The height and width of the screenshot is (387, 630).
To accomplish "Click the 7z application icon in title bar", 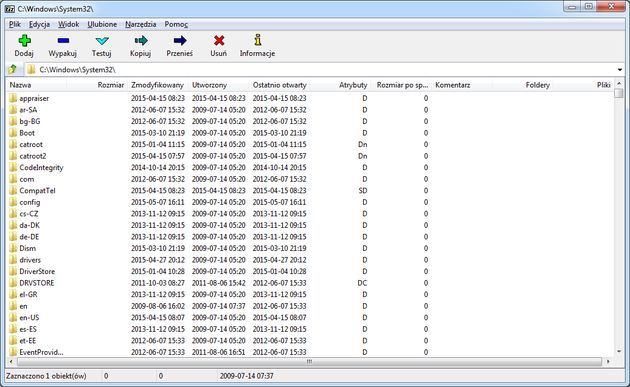I will coord(10,8).
